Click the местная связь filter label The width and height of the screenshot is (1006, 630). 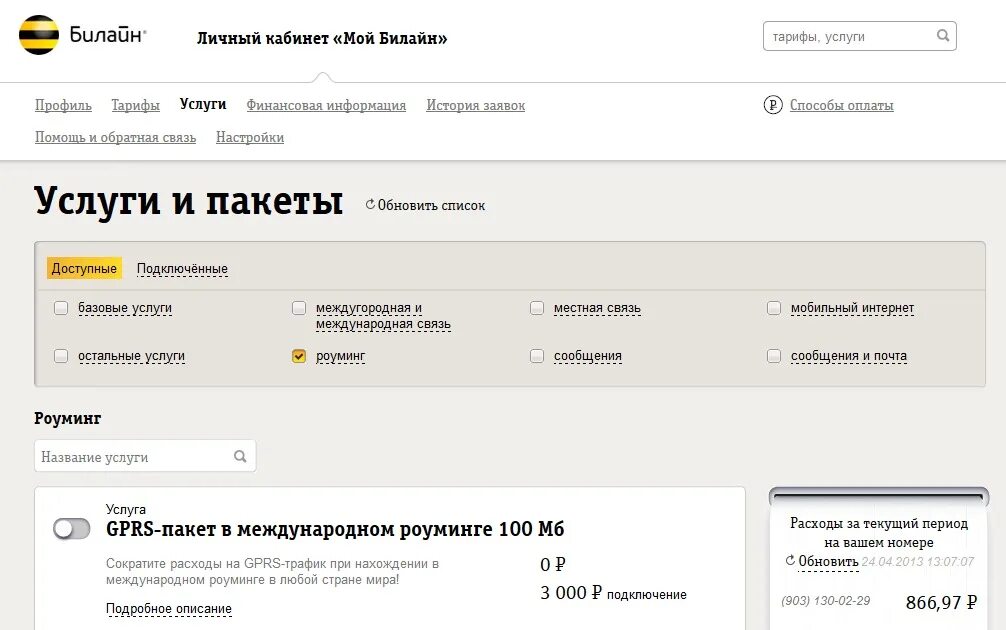coord(597,308)
